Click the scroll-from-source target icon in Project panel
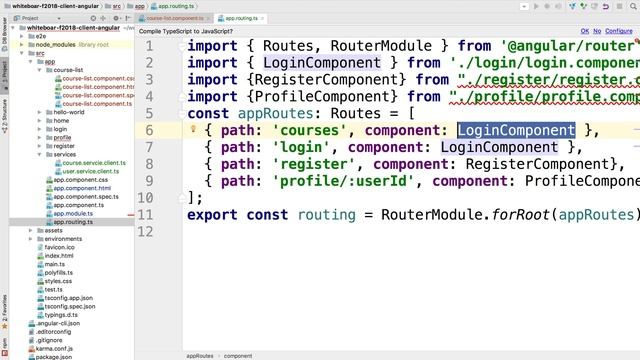The width and height of the screenshot is (640, 360). [x=93, y=18]
